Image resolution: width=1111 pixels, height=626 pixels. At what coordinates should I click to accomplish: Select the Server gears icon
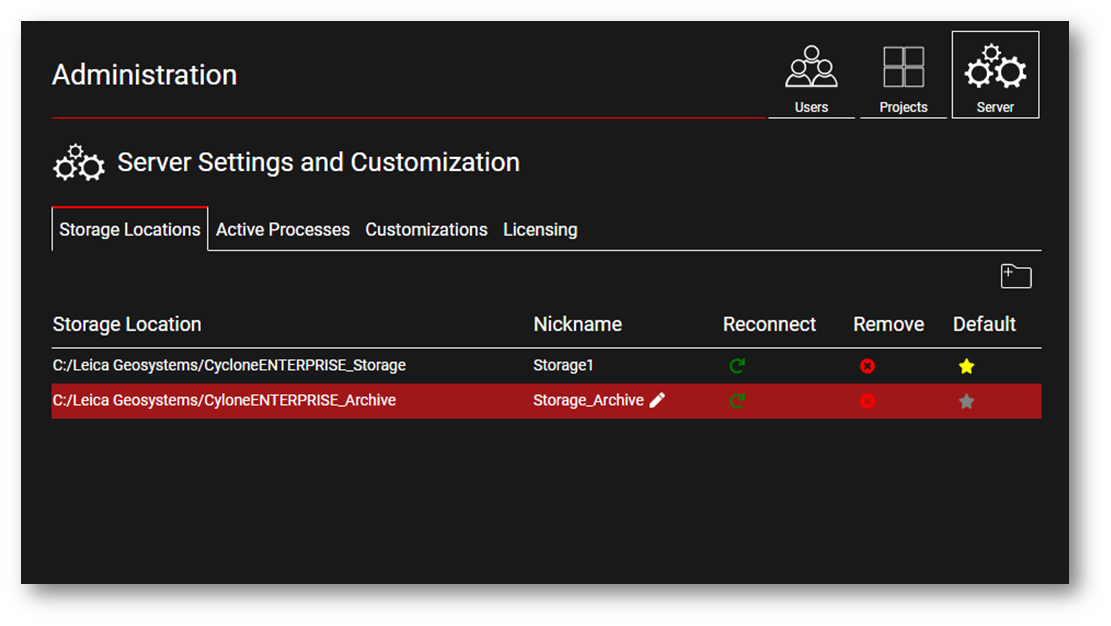(x=995, y=70)
